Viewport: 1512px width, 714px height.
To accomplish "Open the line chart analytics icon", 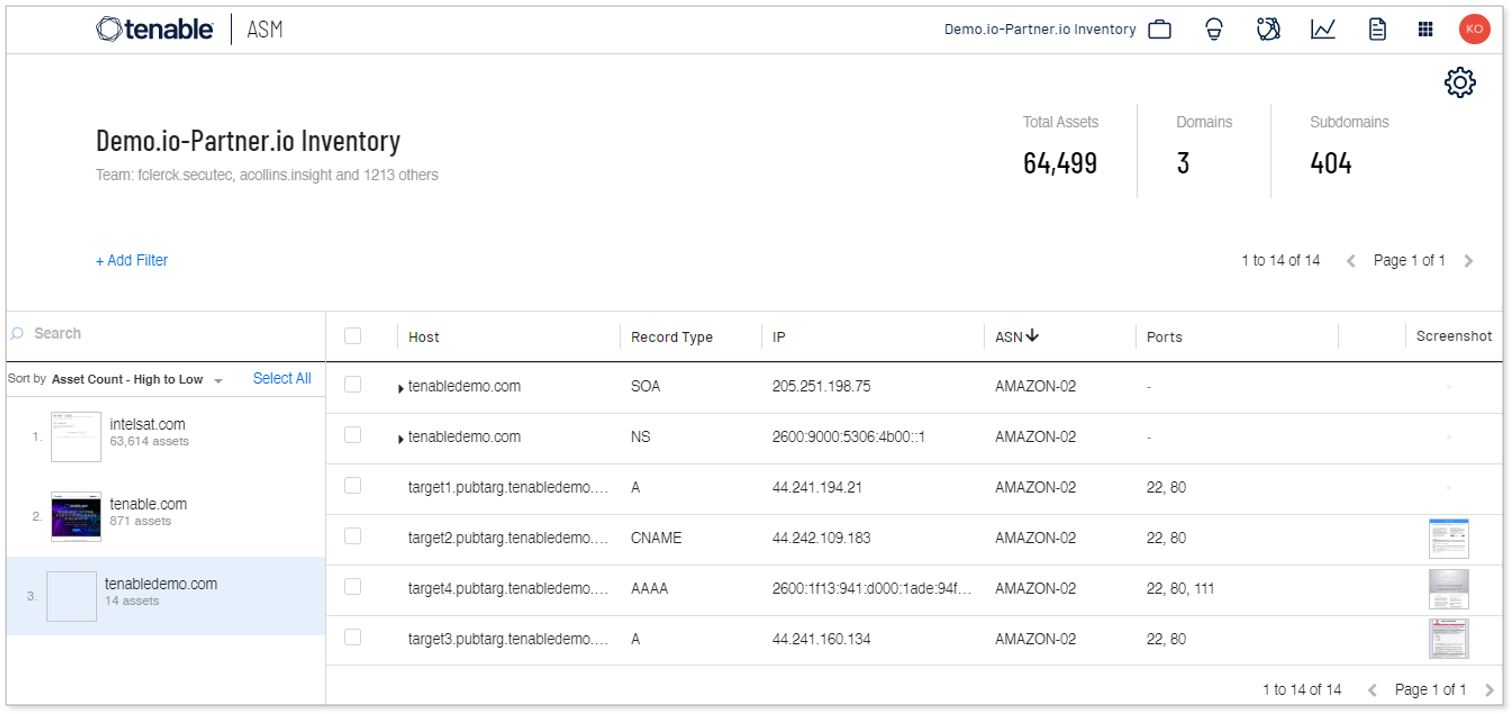I will (x=1322, y=29).
